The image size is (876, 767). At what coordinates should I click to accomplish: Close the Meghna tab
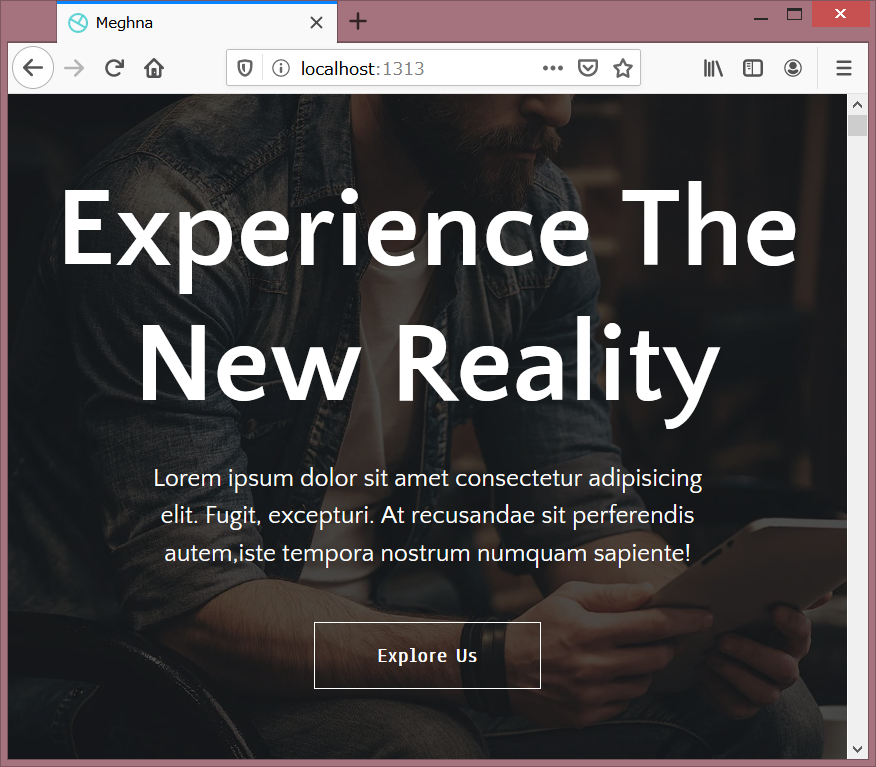tap(316, 22)
